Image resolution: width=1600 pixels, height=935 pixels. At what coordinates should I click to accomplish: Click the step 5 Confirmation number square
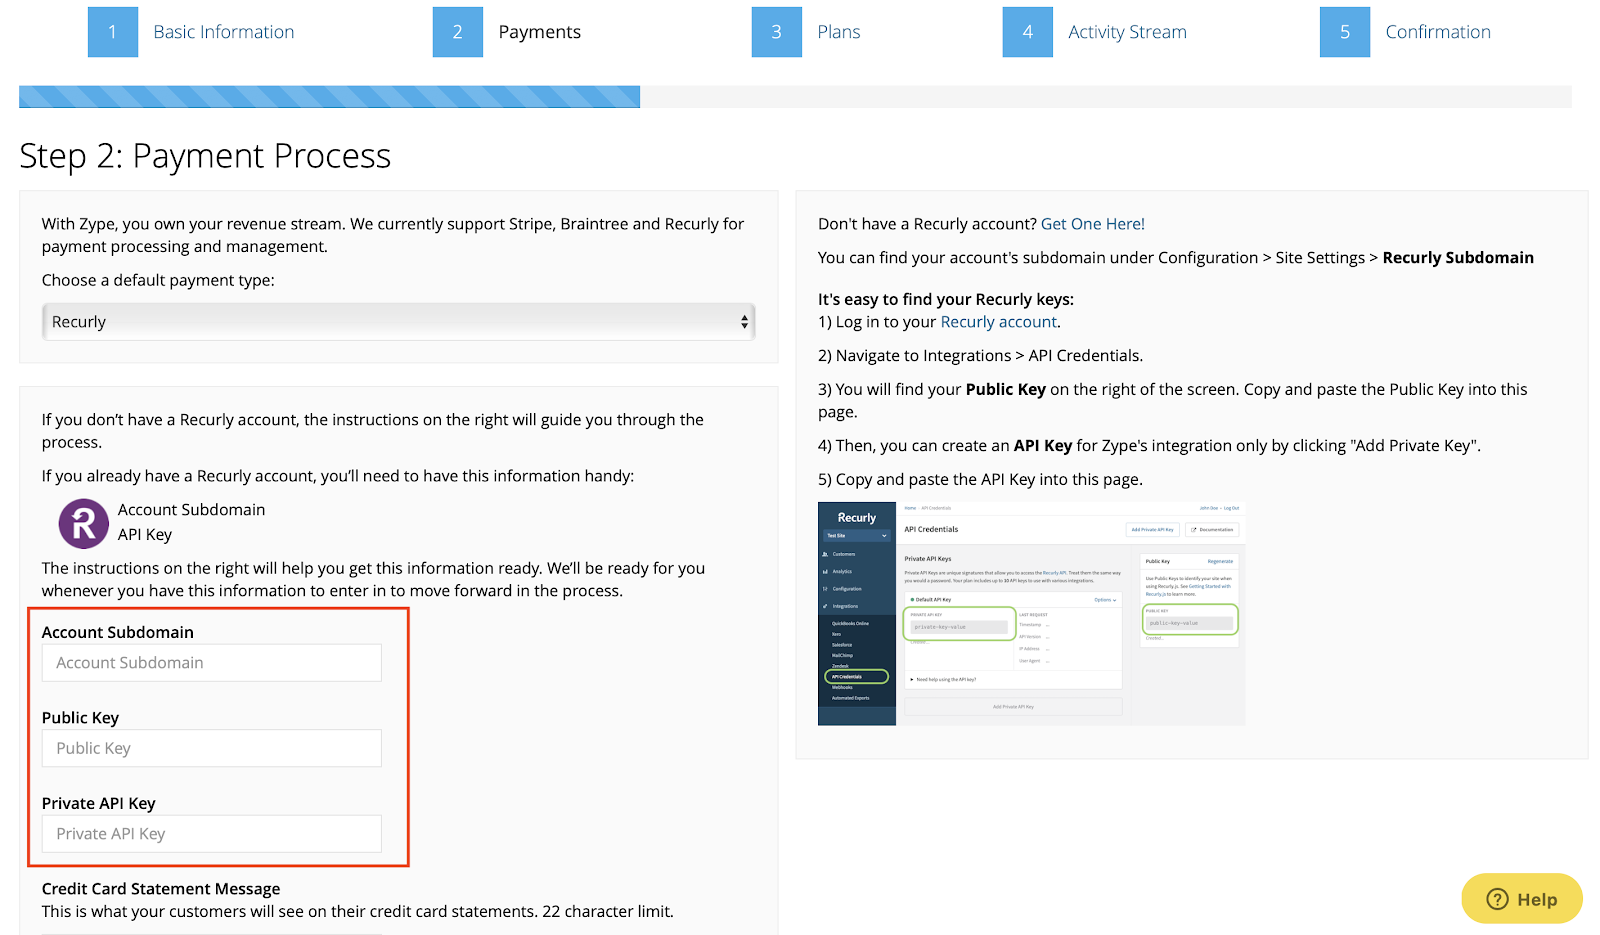coord(1344,31)
